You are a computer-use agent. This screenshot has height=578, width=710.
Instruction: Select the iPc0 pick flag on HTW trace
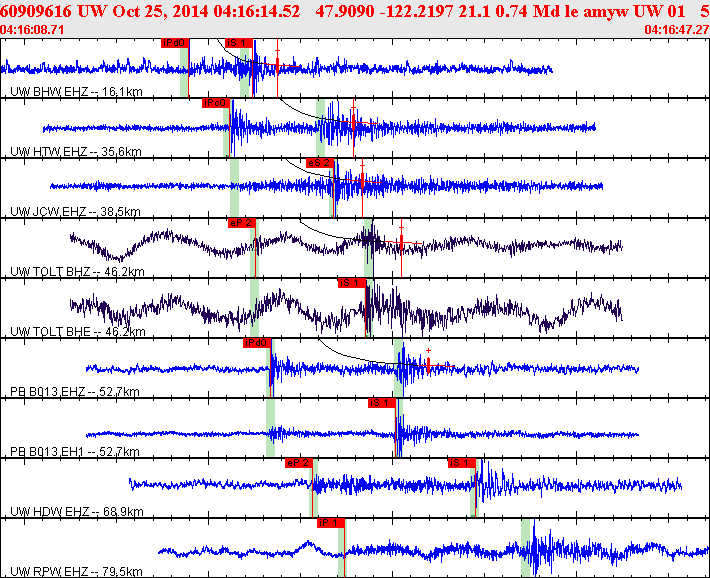216,103
